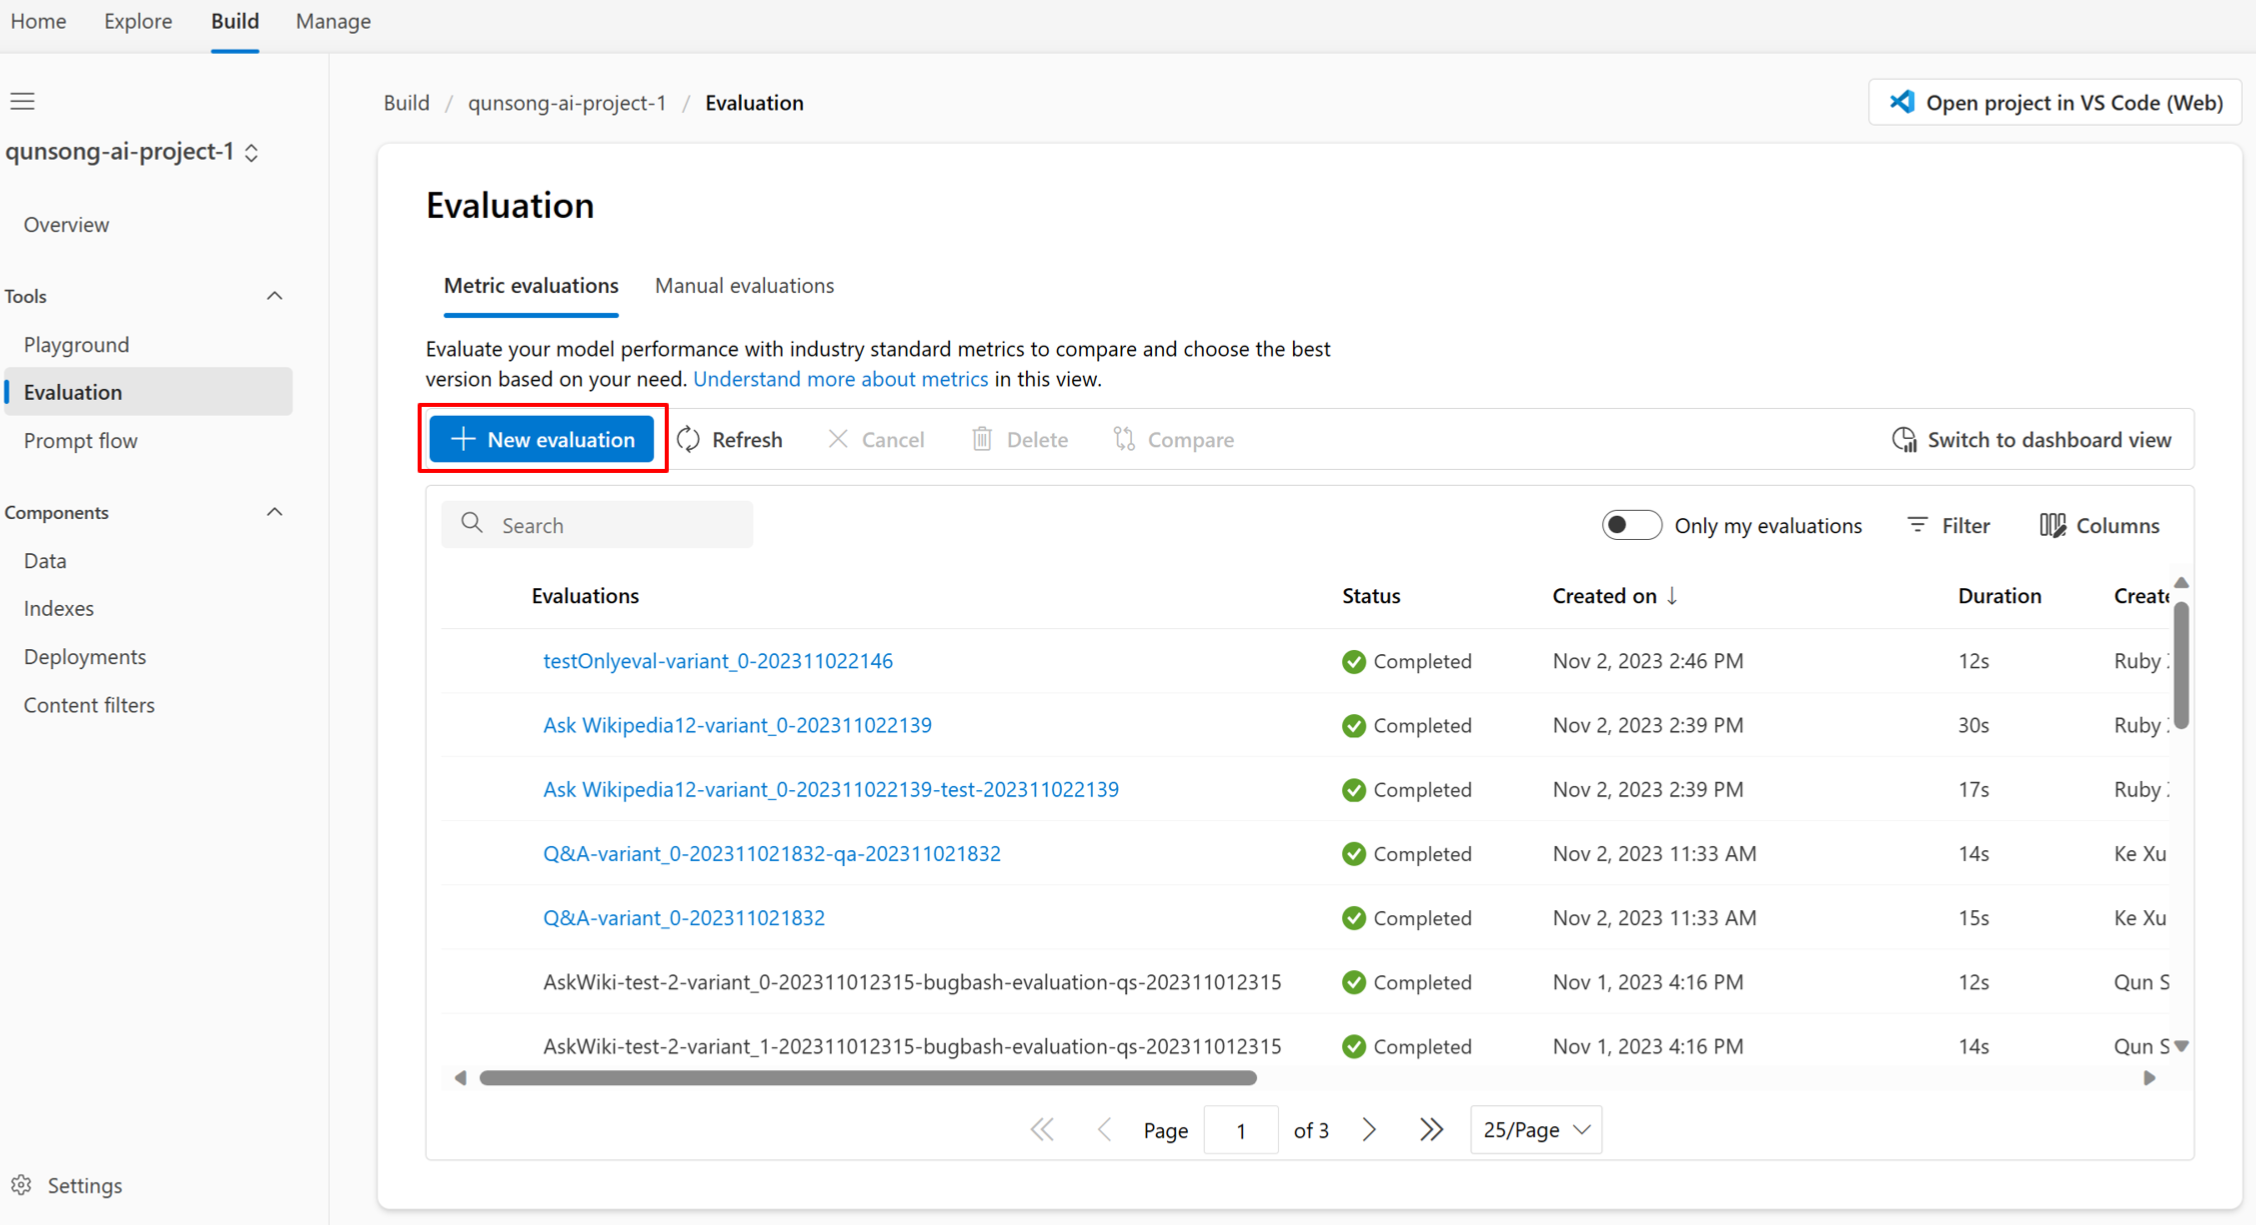Delete the selected evaluation
This screenshot has height=1225, width=2256.
(1019, 439)
